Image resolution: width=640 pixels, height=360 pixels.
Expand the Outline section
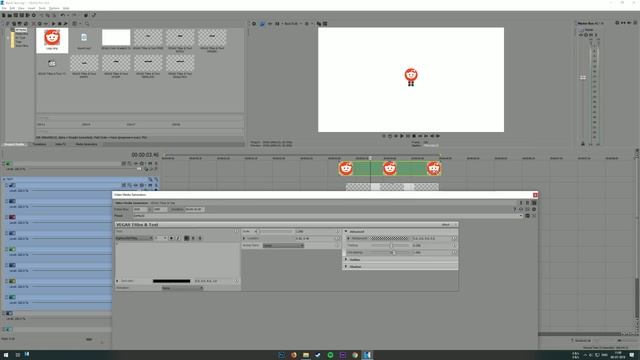coord(347,260)
